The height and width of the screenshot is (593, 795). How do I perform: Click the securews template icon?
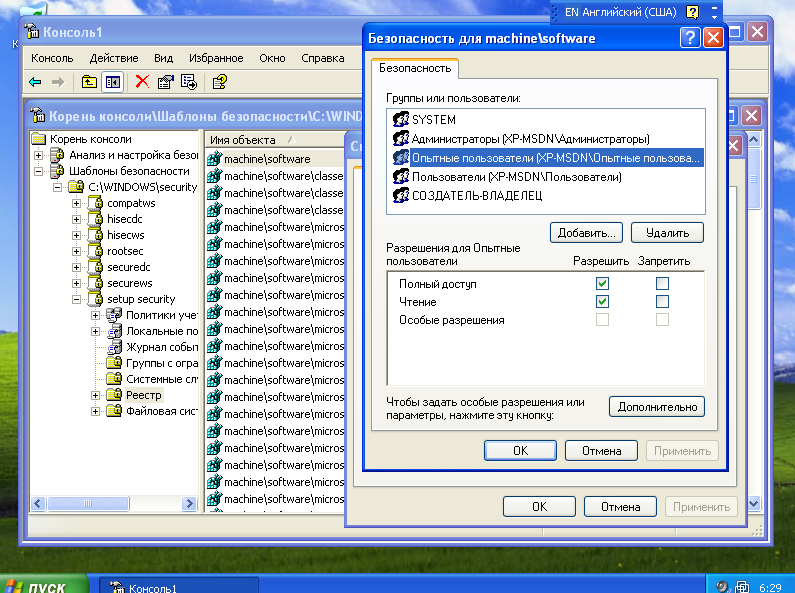point(95,283)
